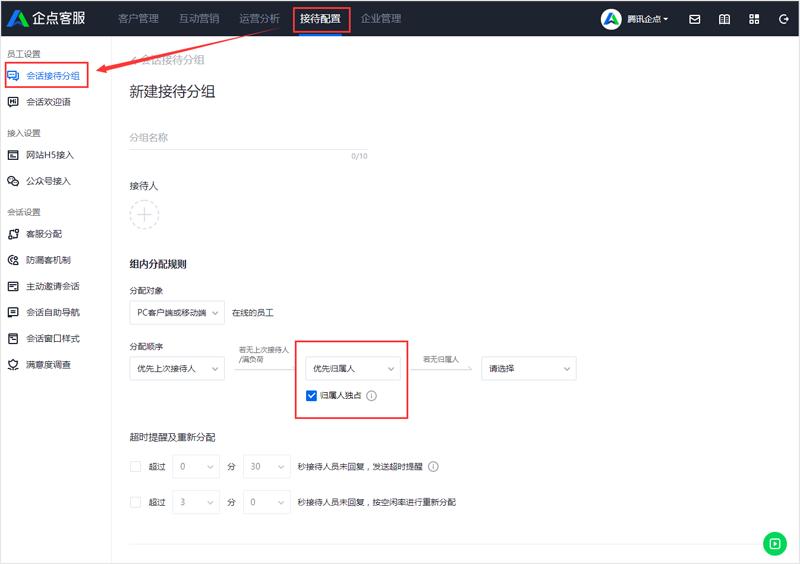This screenshot has width=800, height=564.
Task: Click the 会话欢迎语 sidebar icon
Action: coord(13,102)
